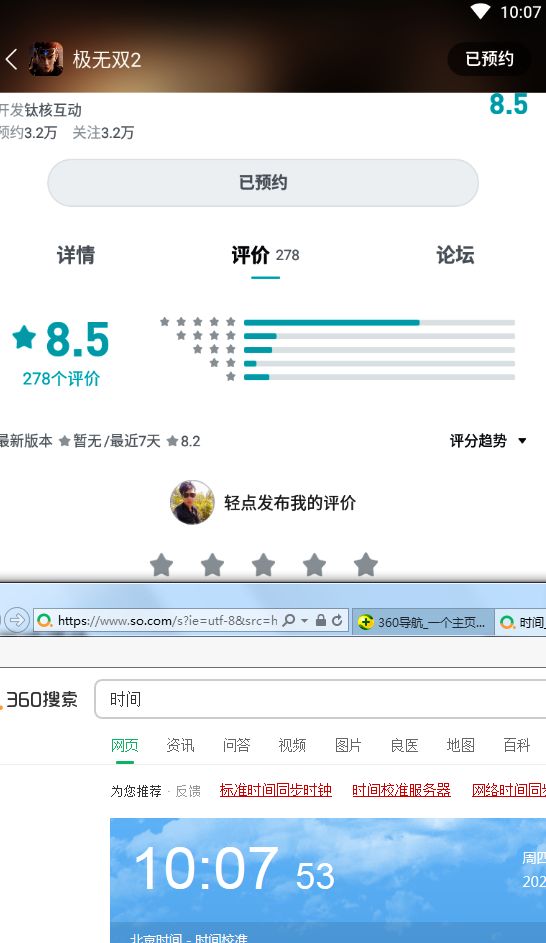Viewport: 546px width, 943px height.
Task: Rate one star in my review
Action: pos(161,565)
